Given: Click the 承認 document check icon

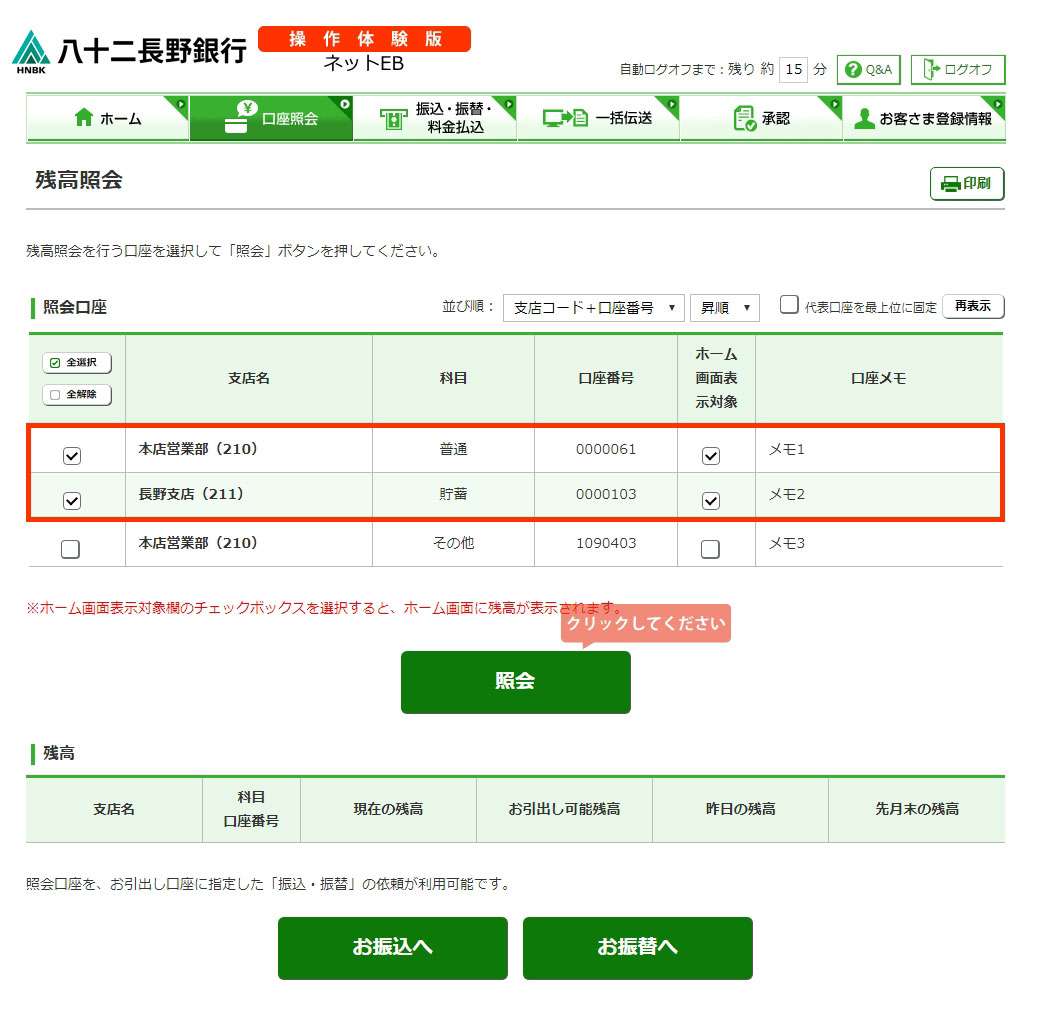Looking at the screenshot, I should [745, 118].
